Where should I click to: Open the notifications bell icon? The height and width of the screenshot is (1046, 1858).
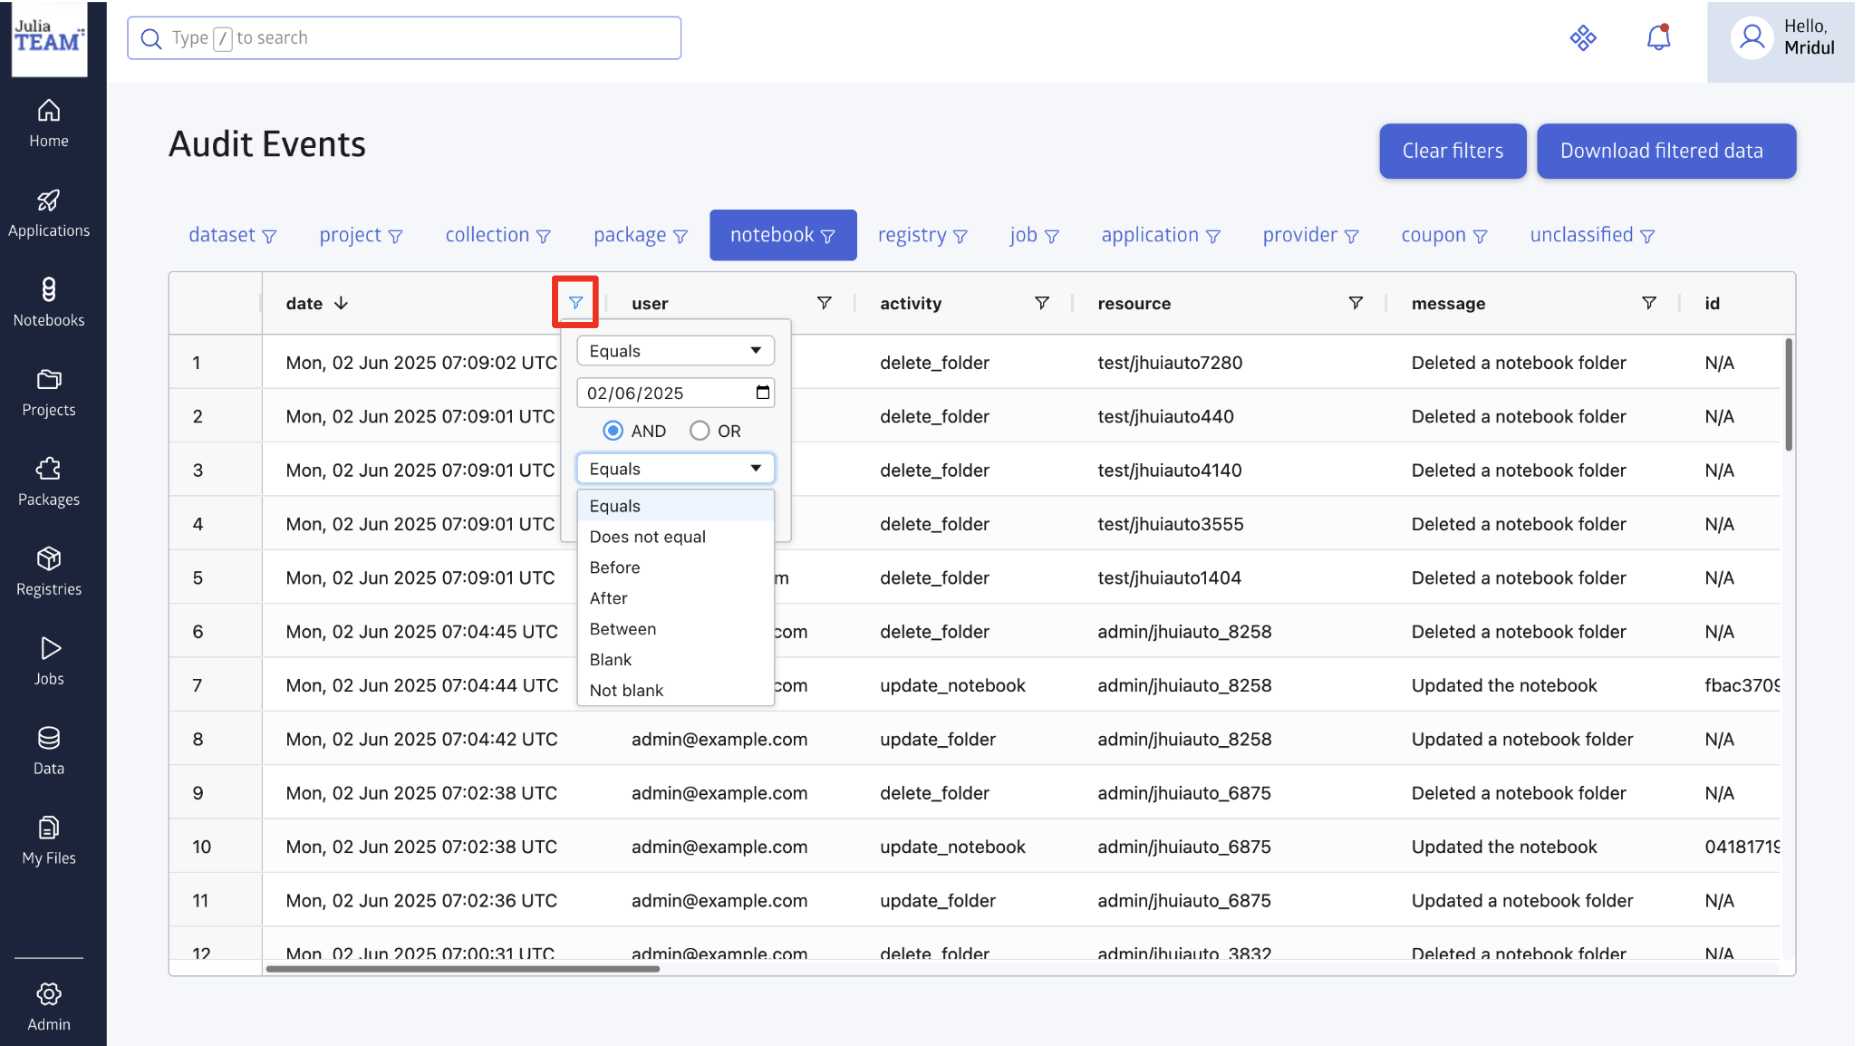click(1658, 38)
